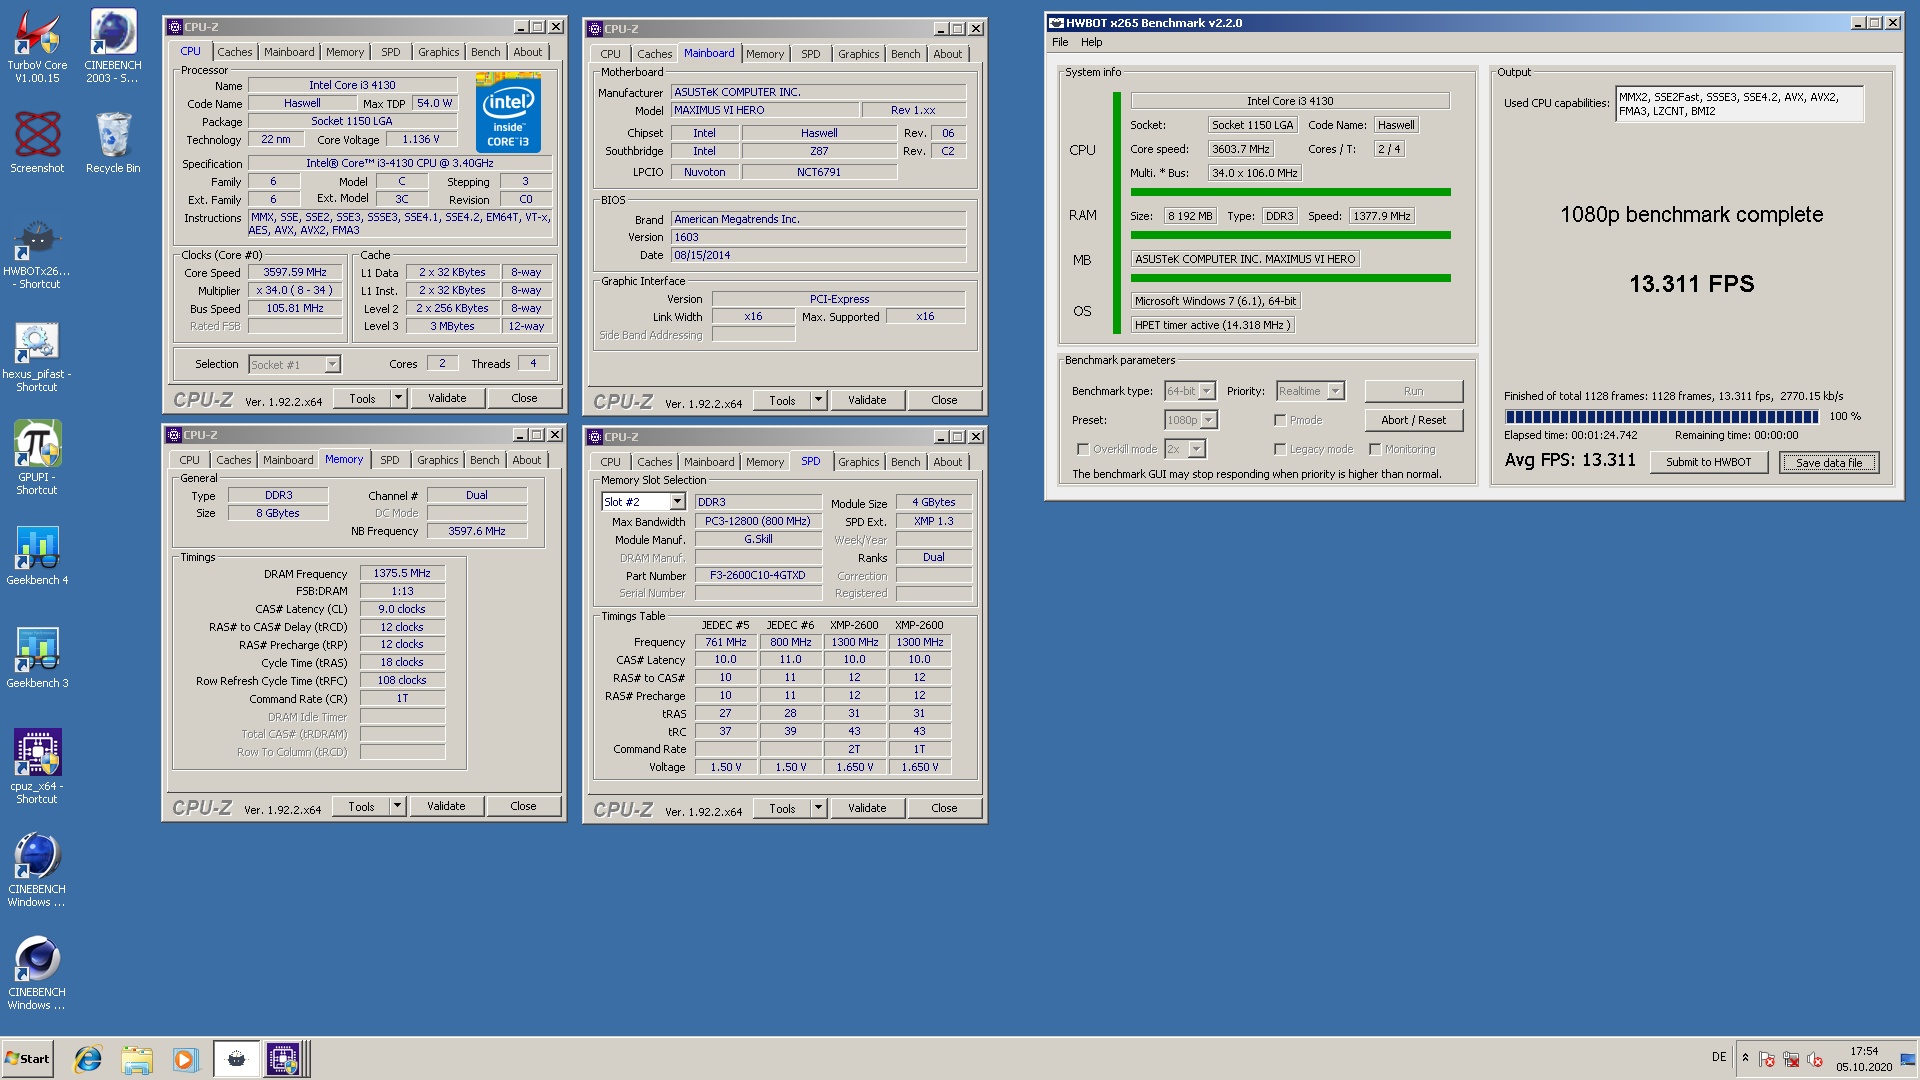Open the Start menu
This screenshot has width=1920, height=1080.
point(27,1059)
